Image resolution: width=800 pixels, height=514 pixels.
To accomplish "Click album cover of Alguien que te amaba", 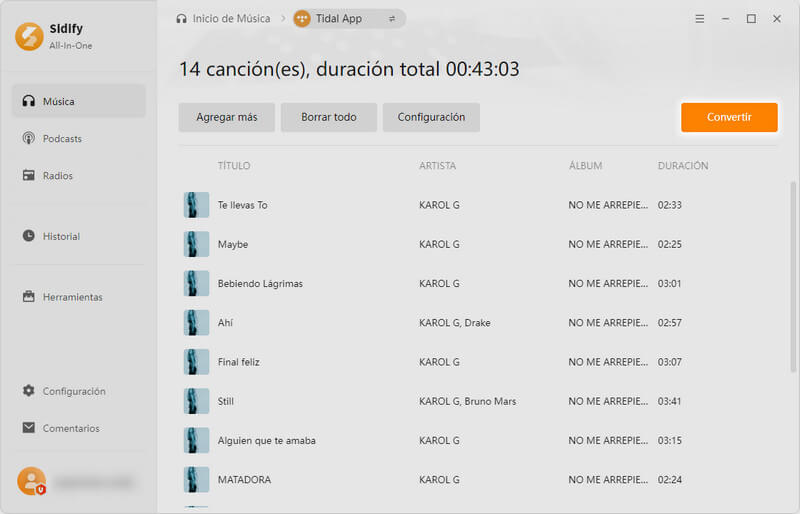I will (196, 440).
